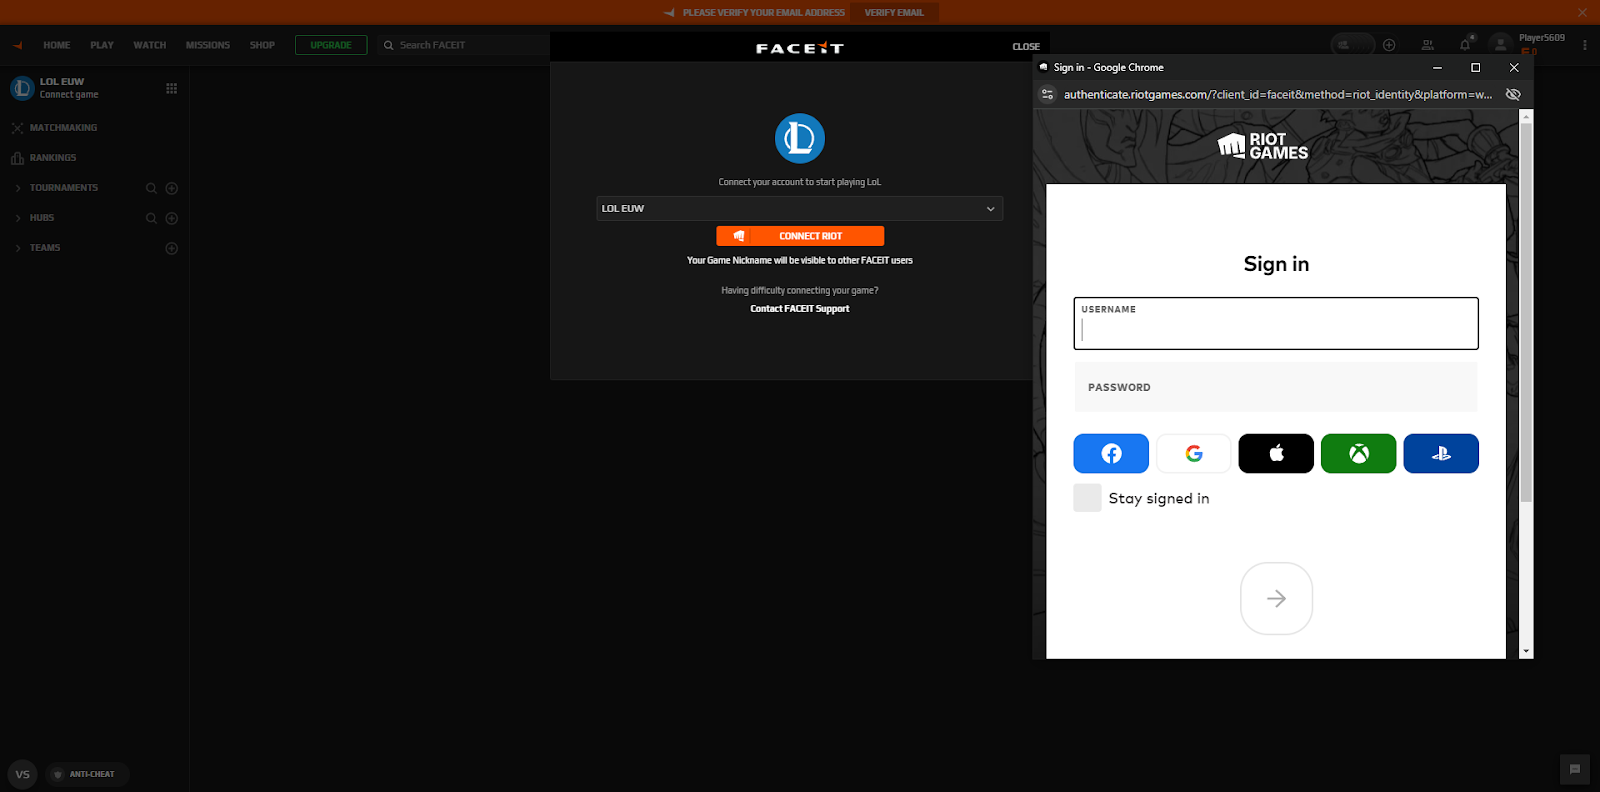This screenshot has width=1600, height=792.
Task: Open the Watch menu
Action: tap(150, 45)
